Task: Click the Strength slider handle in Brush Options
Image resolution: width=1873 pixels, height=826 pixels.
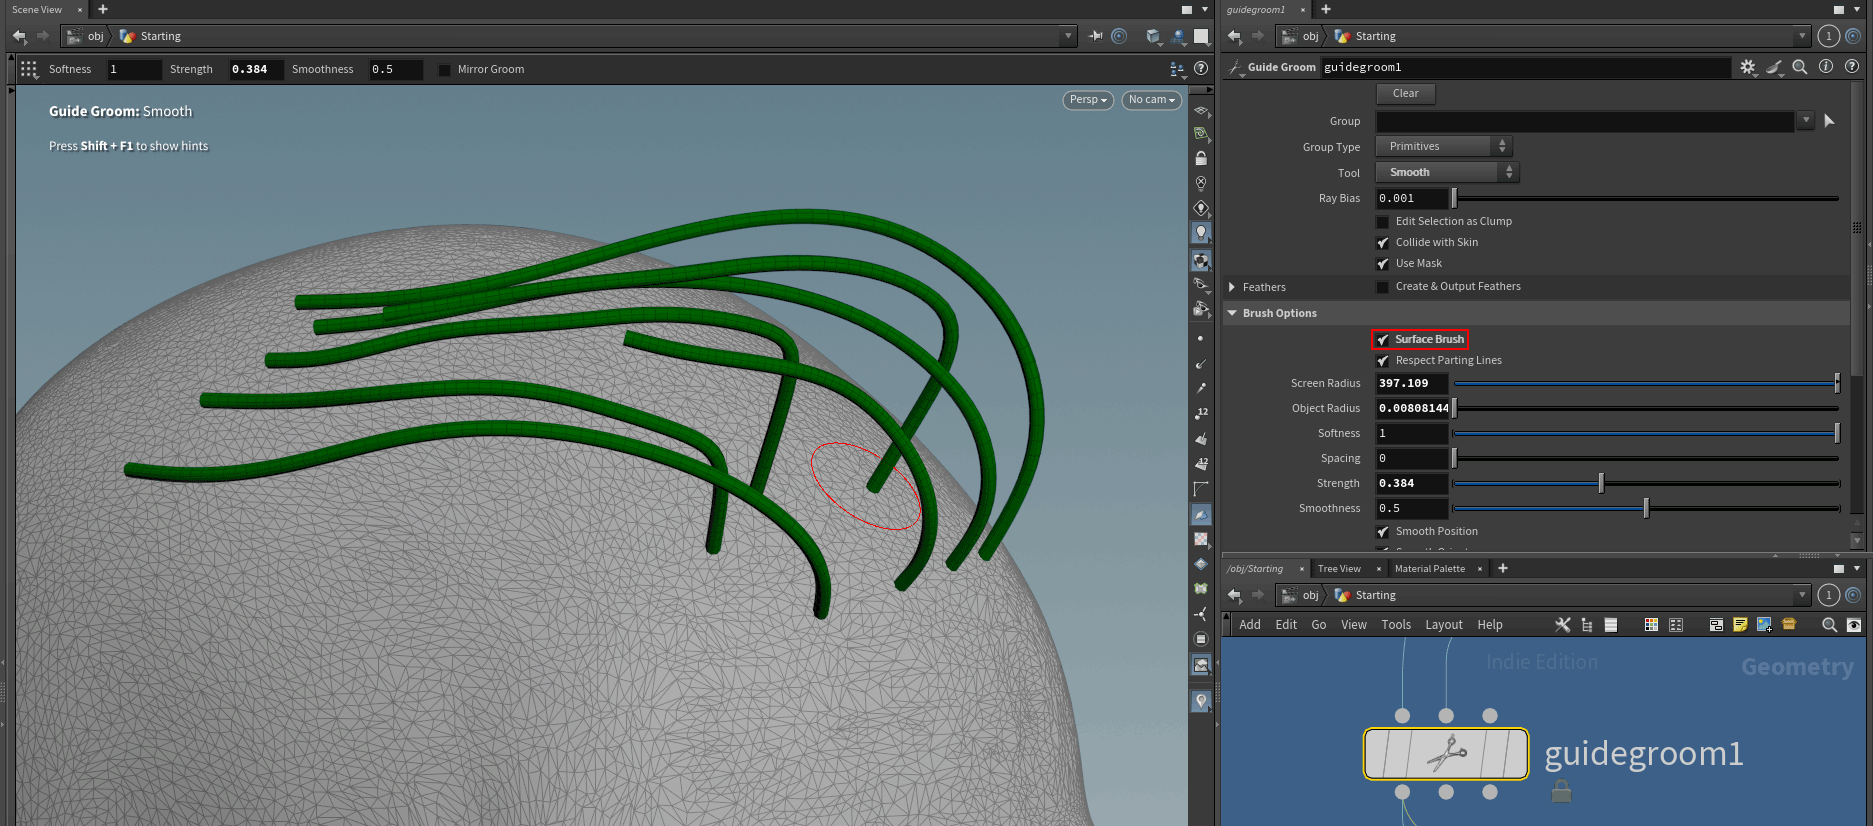Action: click(1601, 484)
